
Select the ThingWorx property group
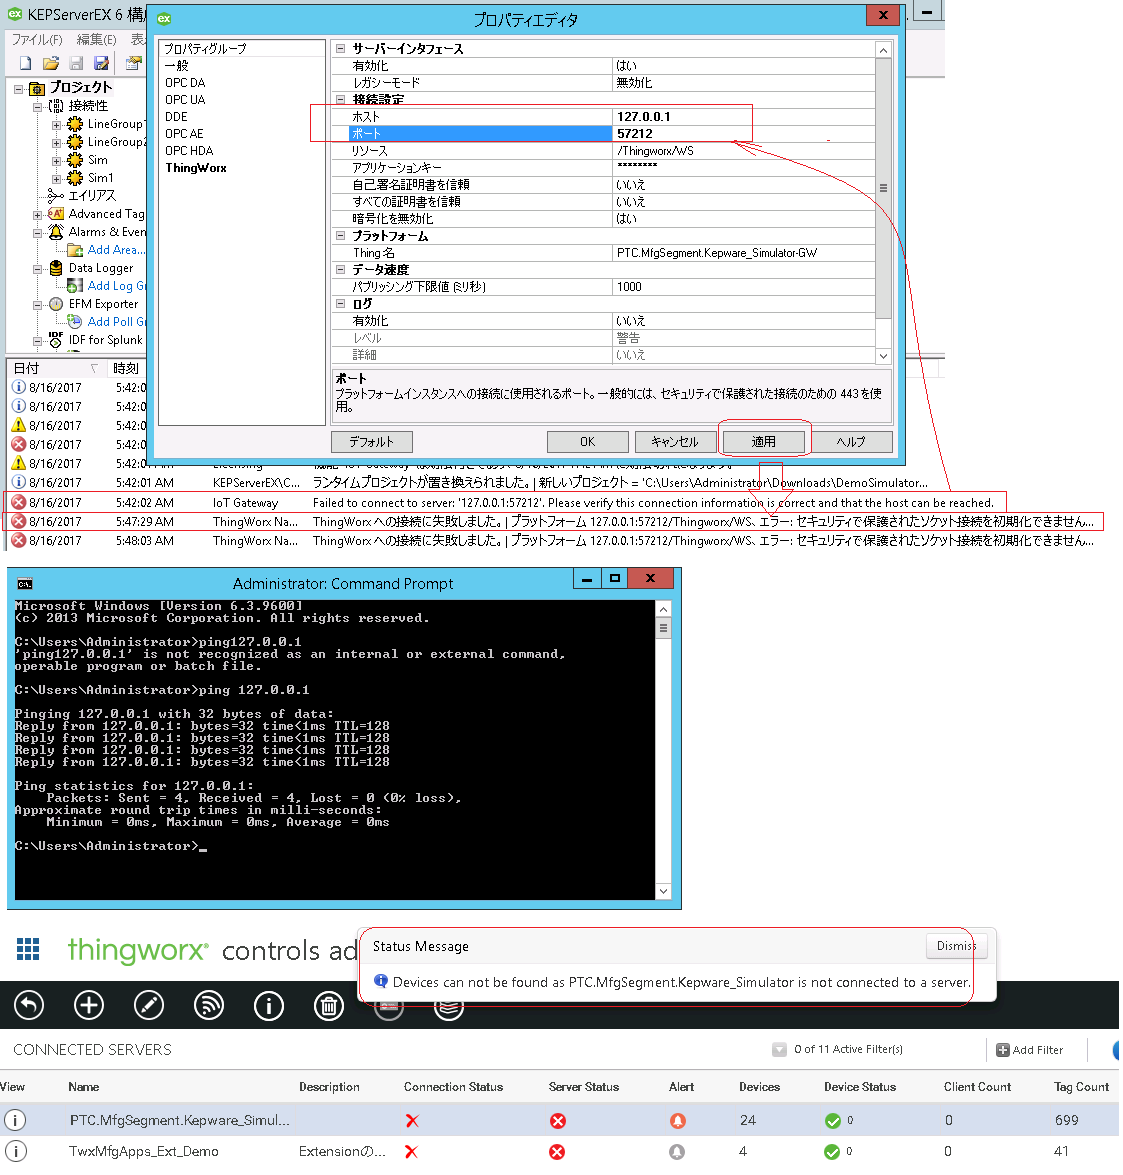coord(196,168)
